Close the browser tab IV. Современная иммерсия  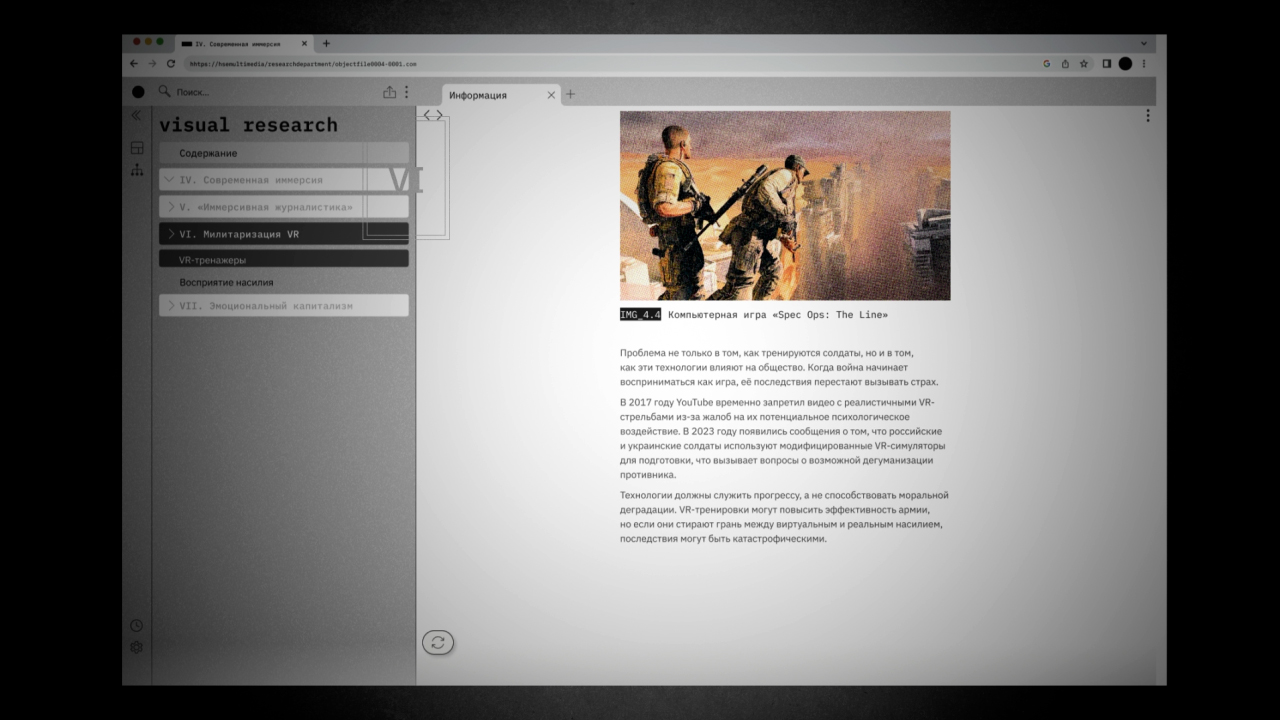tap(305, 44)
